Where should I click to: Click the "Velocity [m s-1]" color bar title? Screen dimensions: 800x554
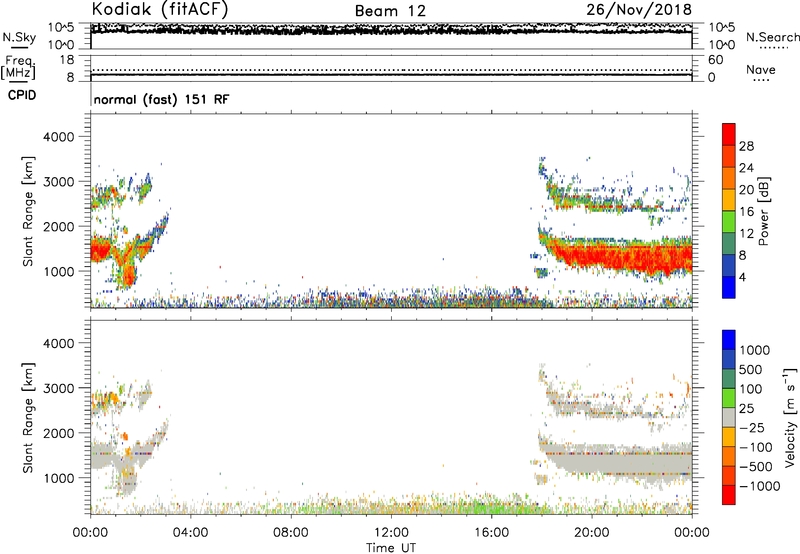pyautogui.click(x=790, y=417)
